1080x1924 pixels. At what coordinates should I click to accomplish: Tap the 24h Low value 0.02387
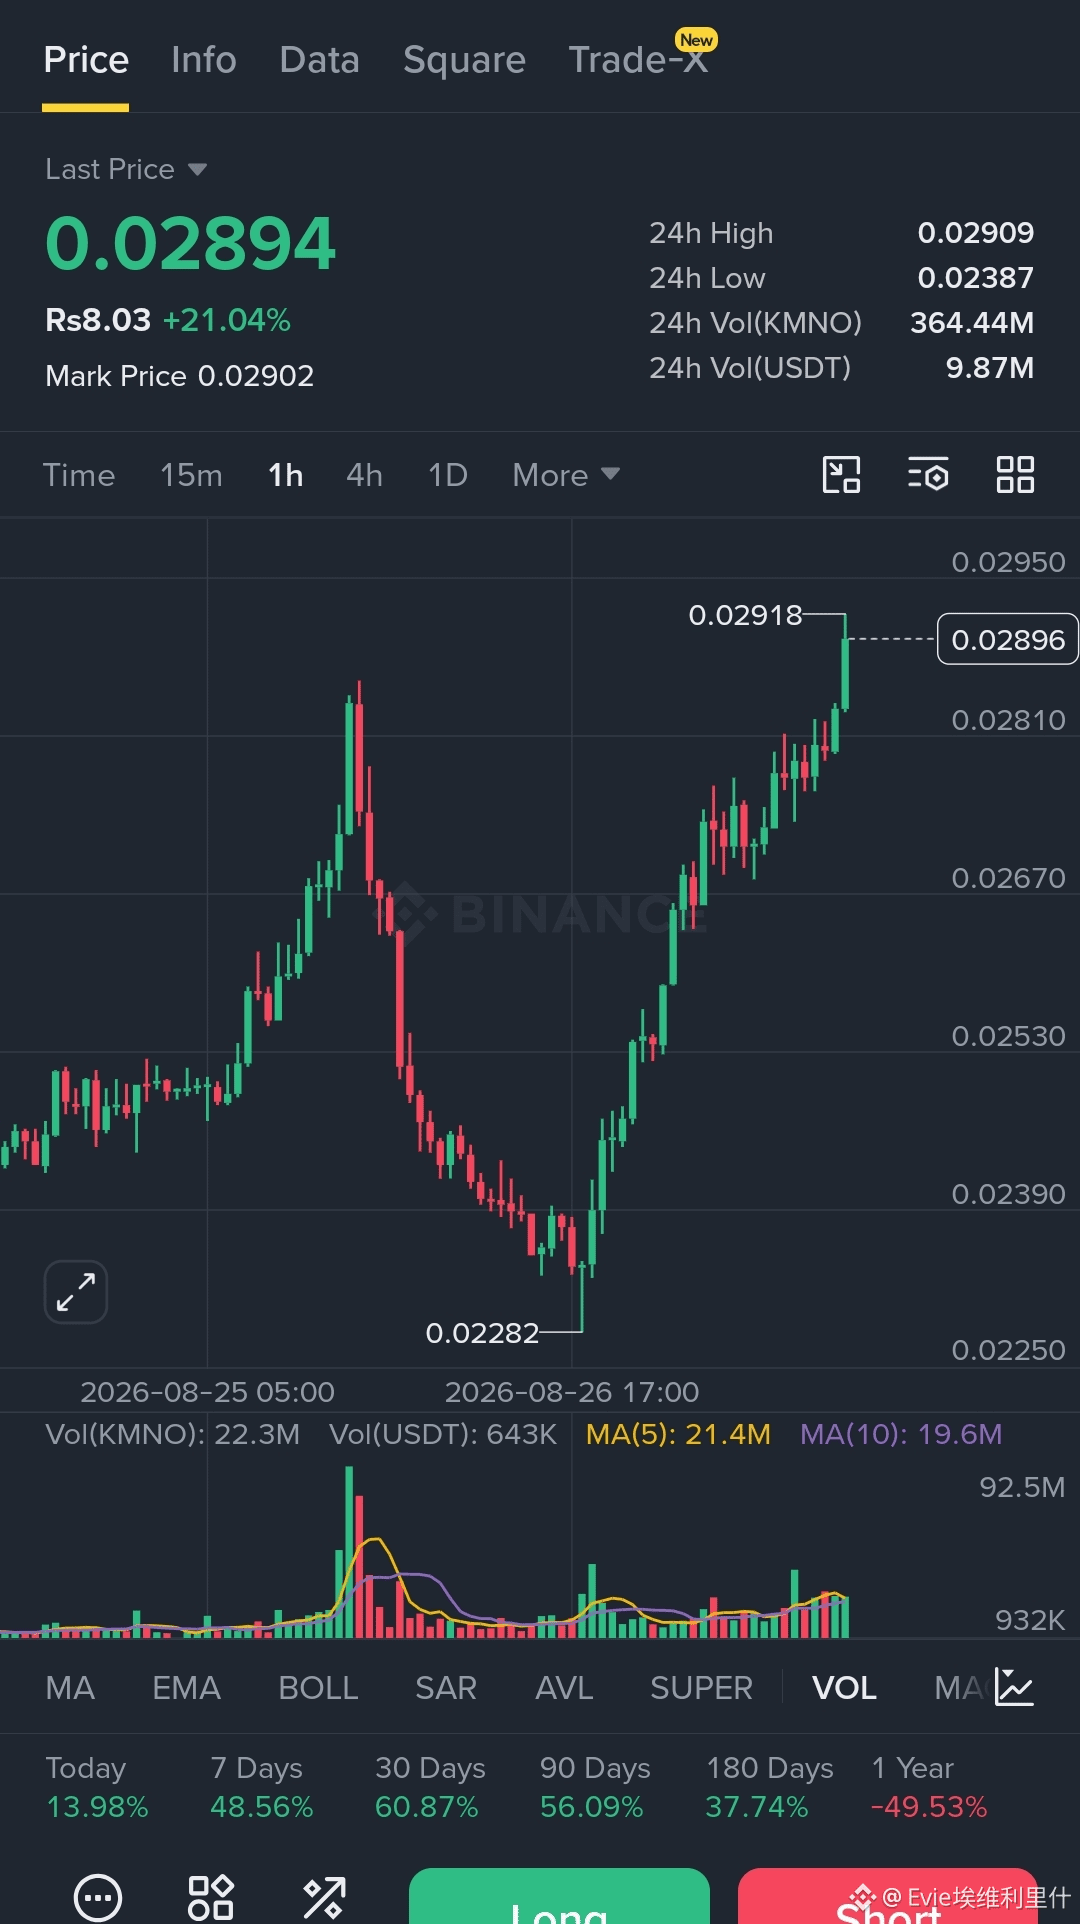[976, 278]
